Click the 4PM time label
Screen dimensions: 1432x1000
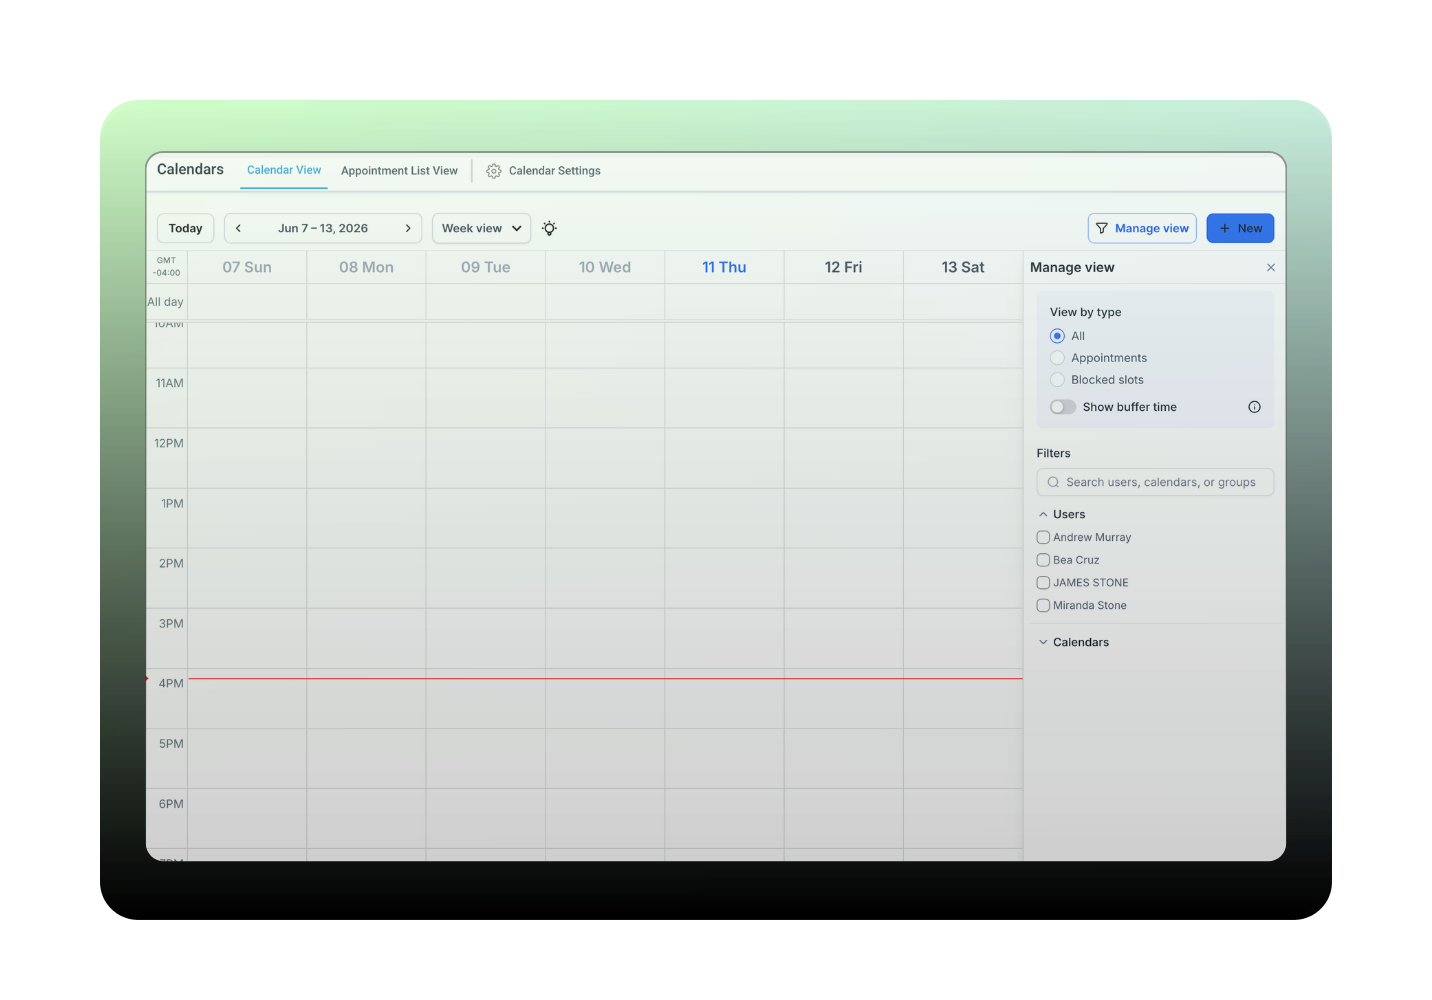click(x=171, y=684)
